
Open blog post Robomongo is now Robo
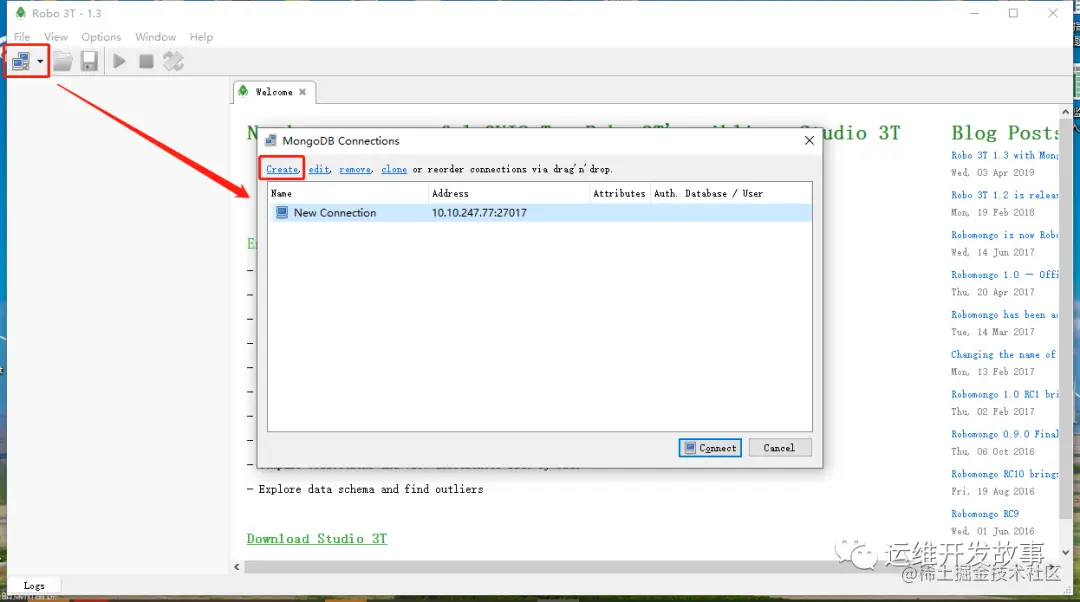pos(1004,235)
